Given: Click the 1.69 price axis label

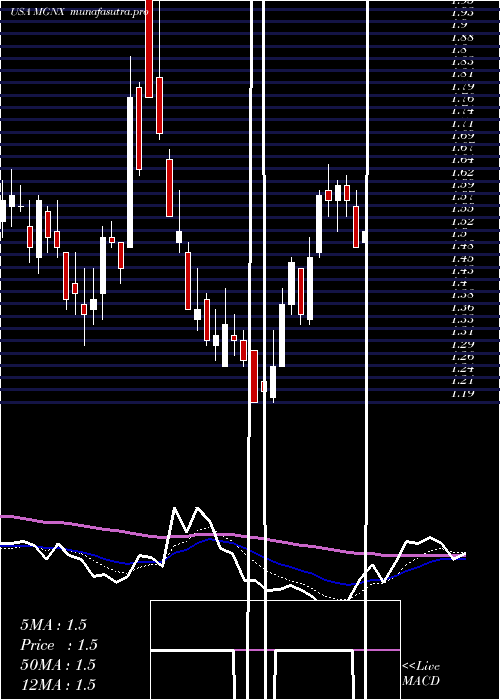Looking at the screenshot, I should point(462,135).
